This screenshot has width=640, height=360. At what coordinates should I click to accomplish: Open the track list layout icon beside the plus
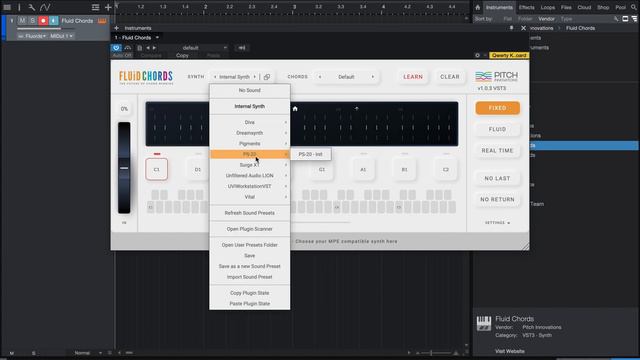pyautogui.click(x=96, y=7)
